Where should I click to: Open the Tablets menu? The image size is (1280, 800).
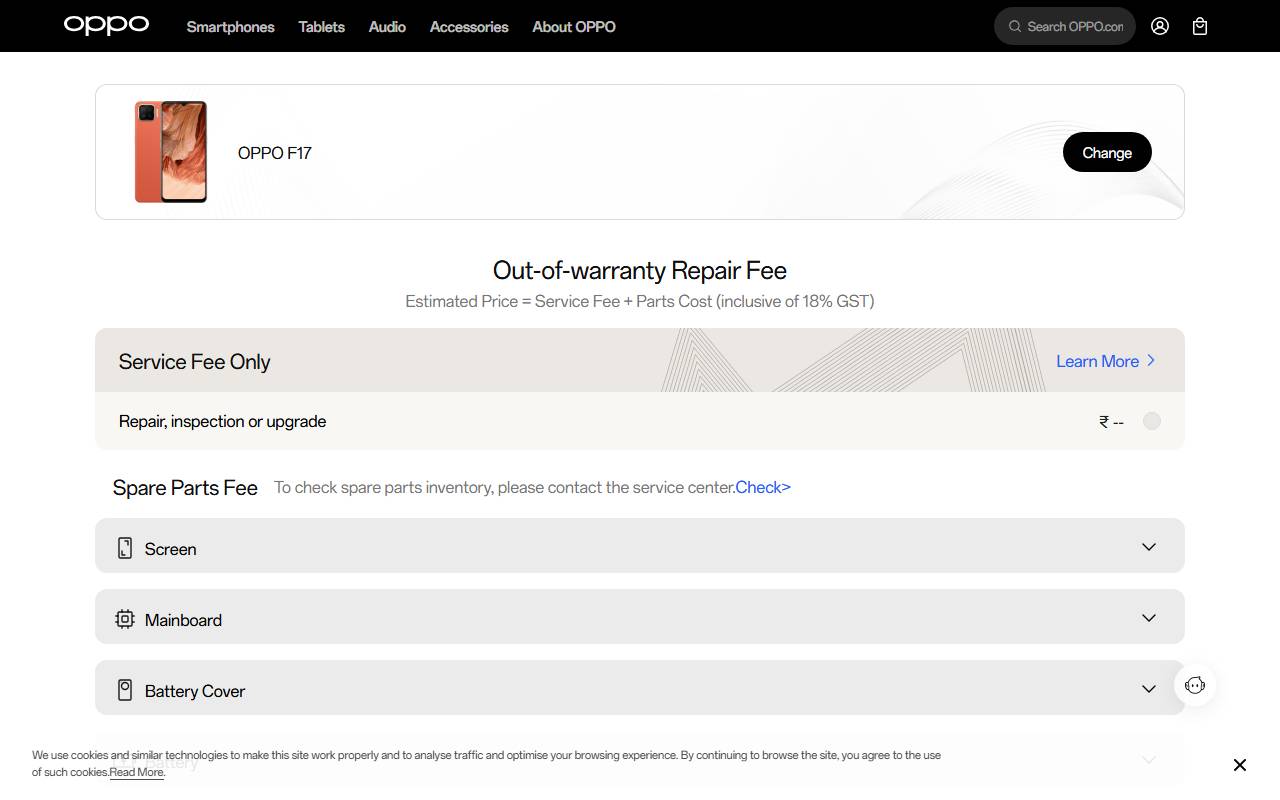322,27
